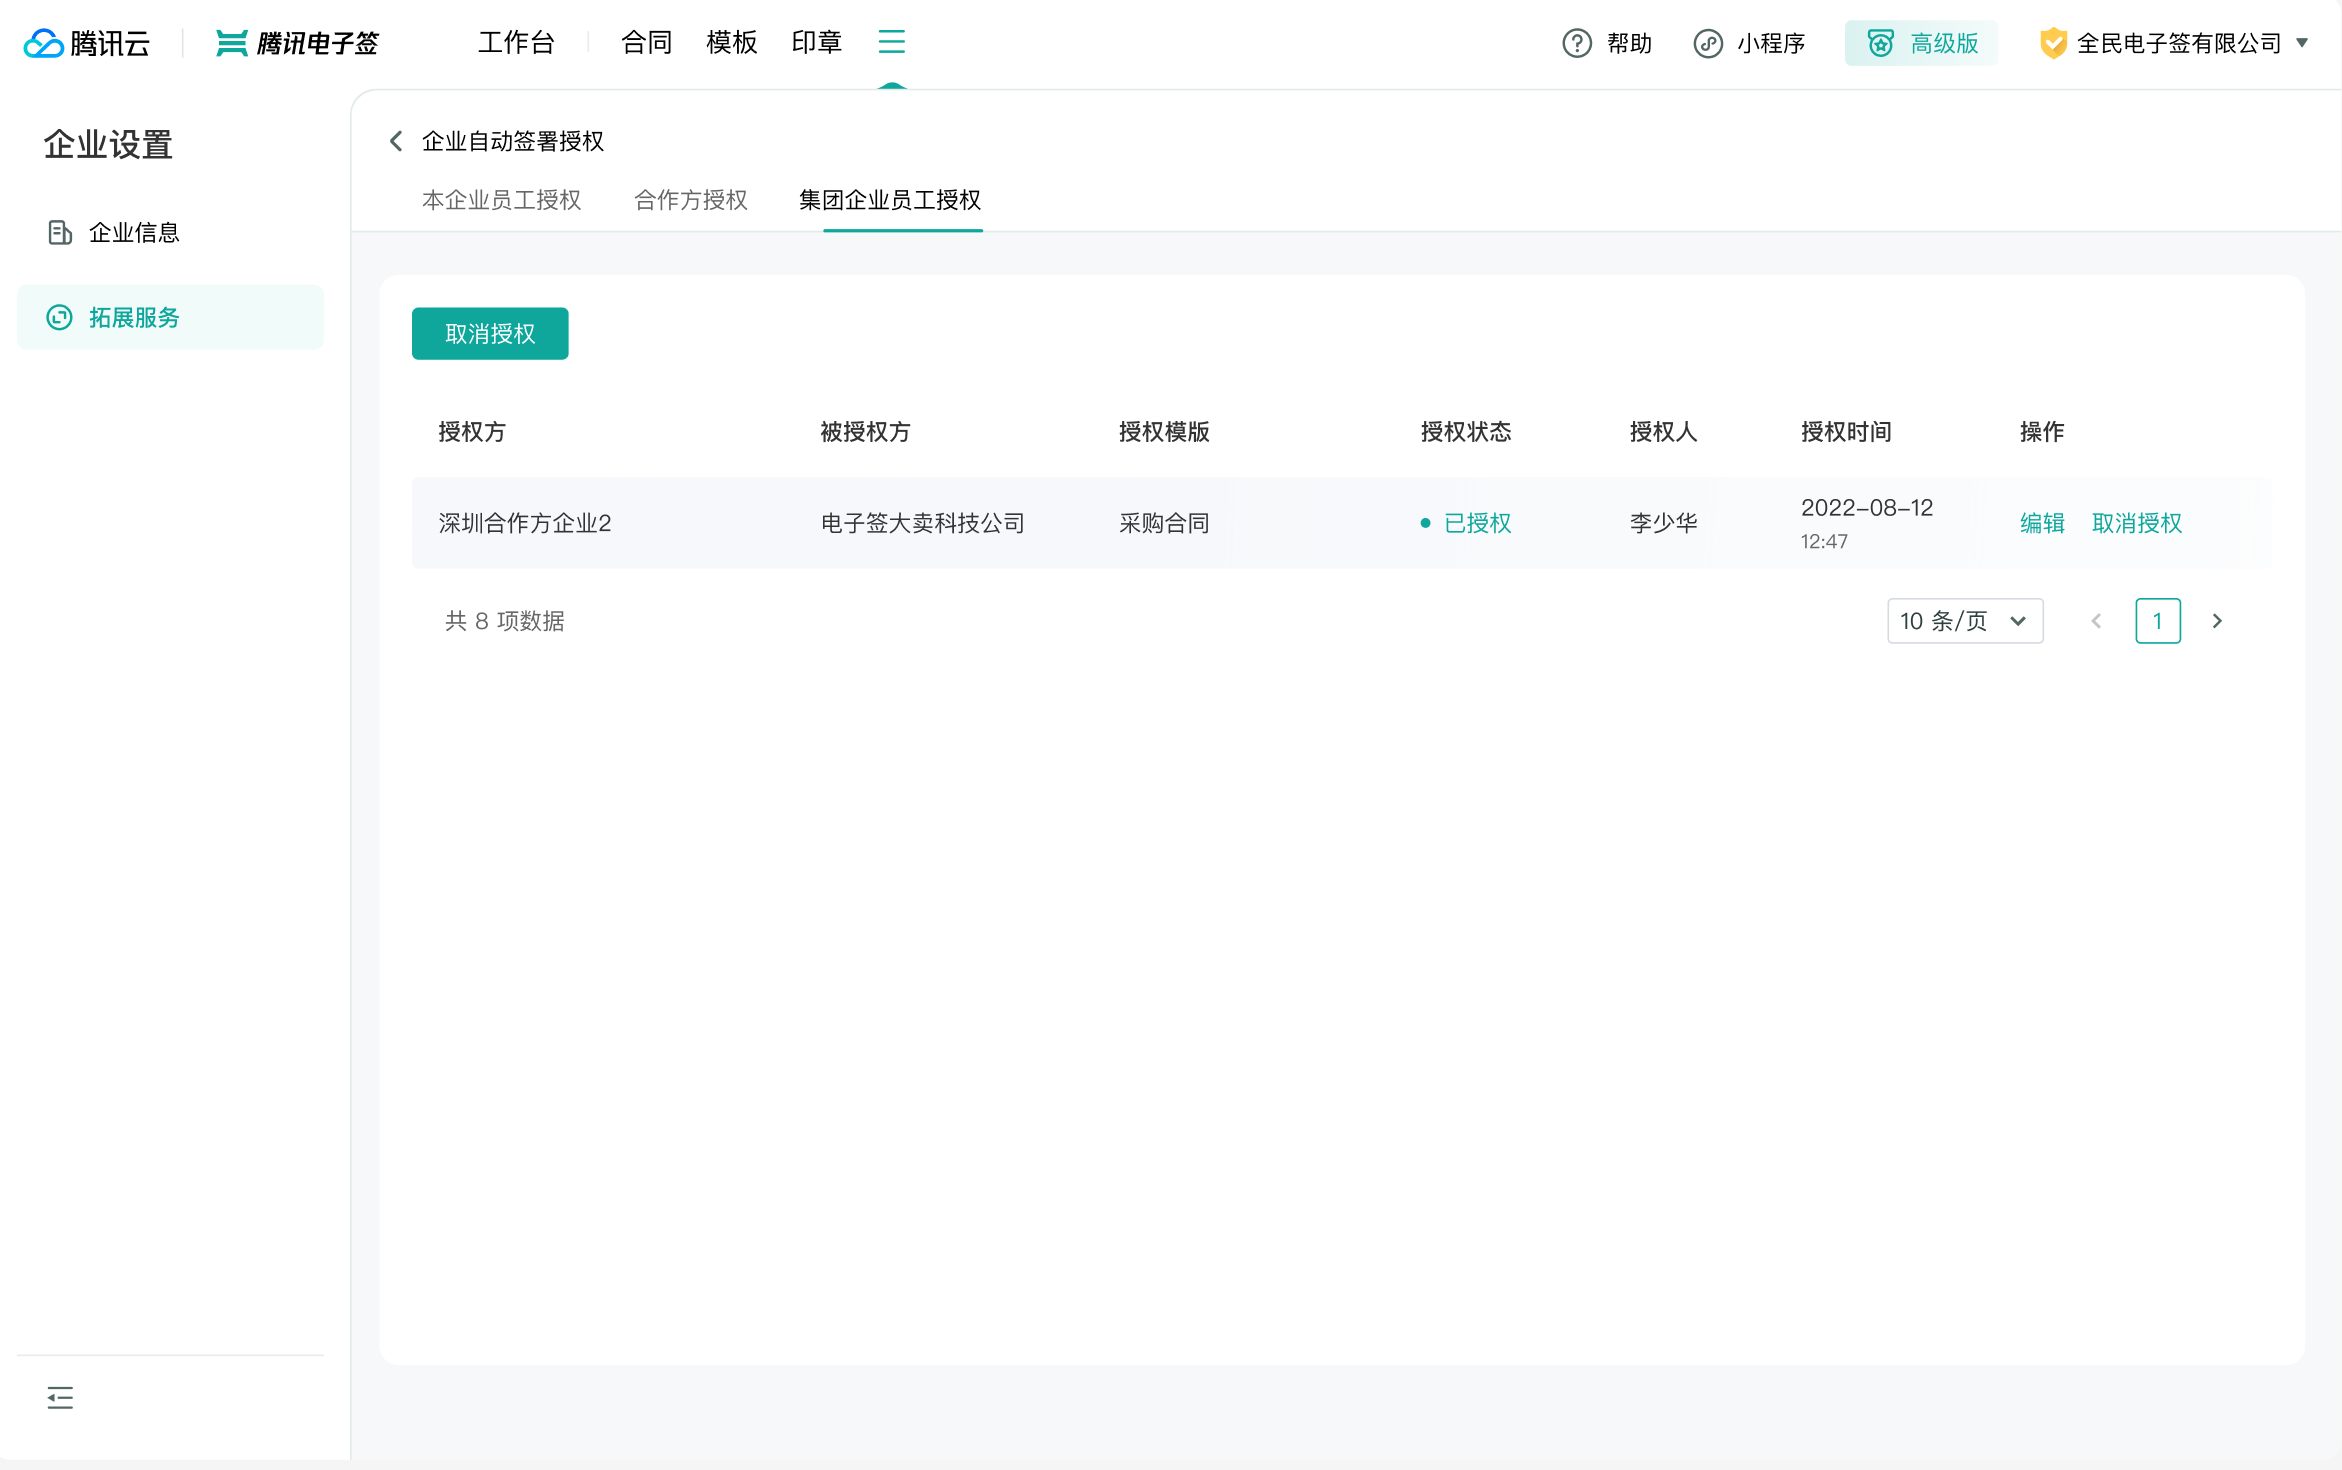
Task: Click the 企业信息 document icon in sidebar
Action: 60,232
